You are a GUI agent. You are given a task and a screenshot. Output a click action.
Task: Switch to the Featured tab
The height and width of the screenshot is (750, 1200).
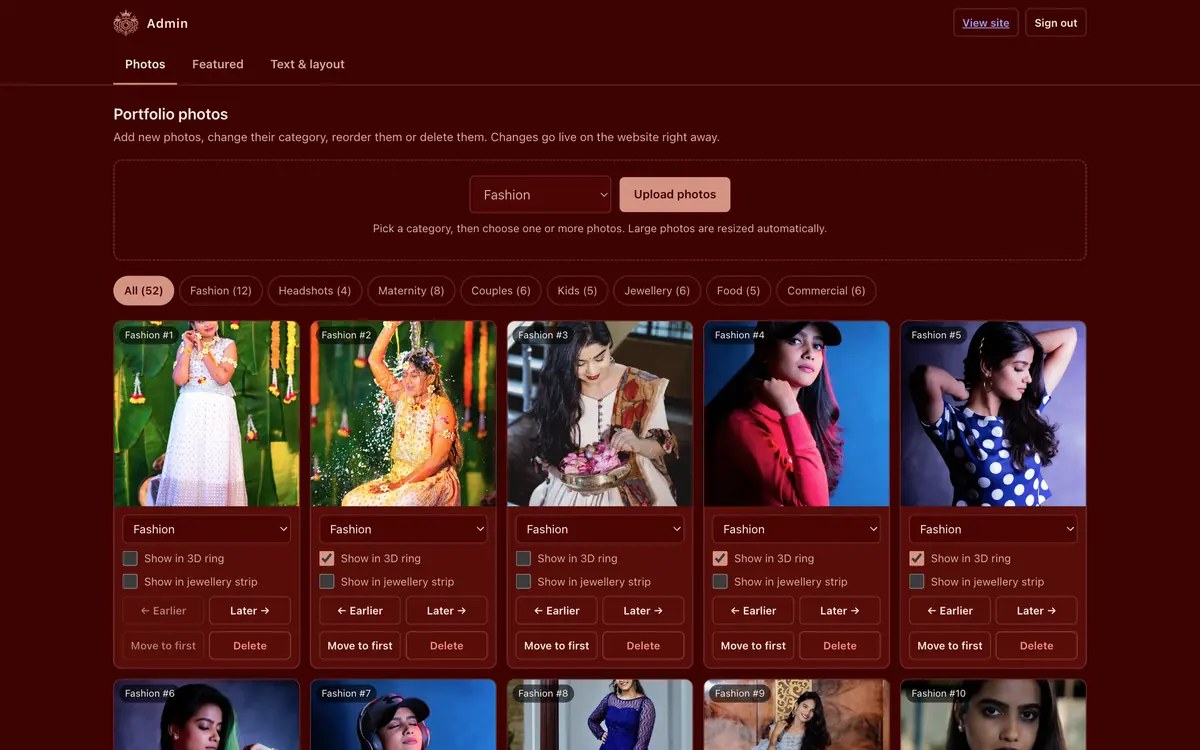pos(218,64)
